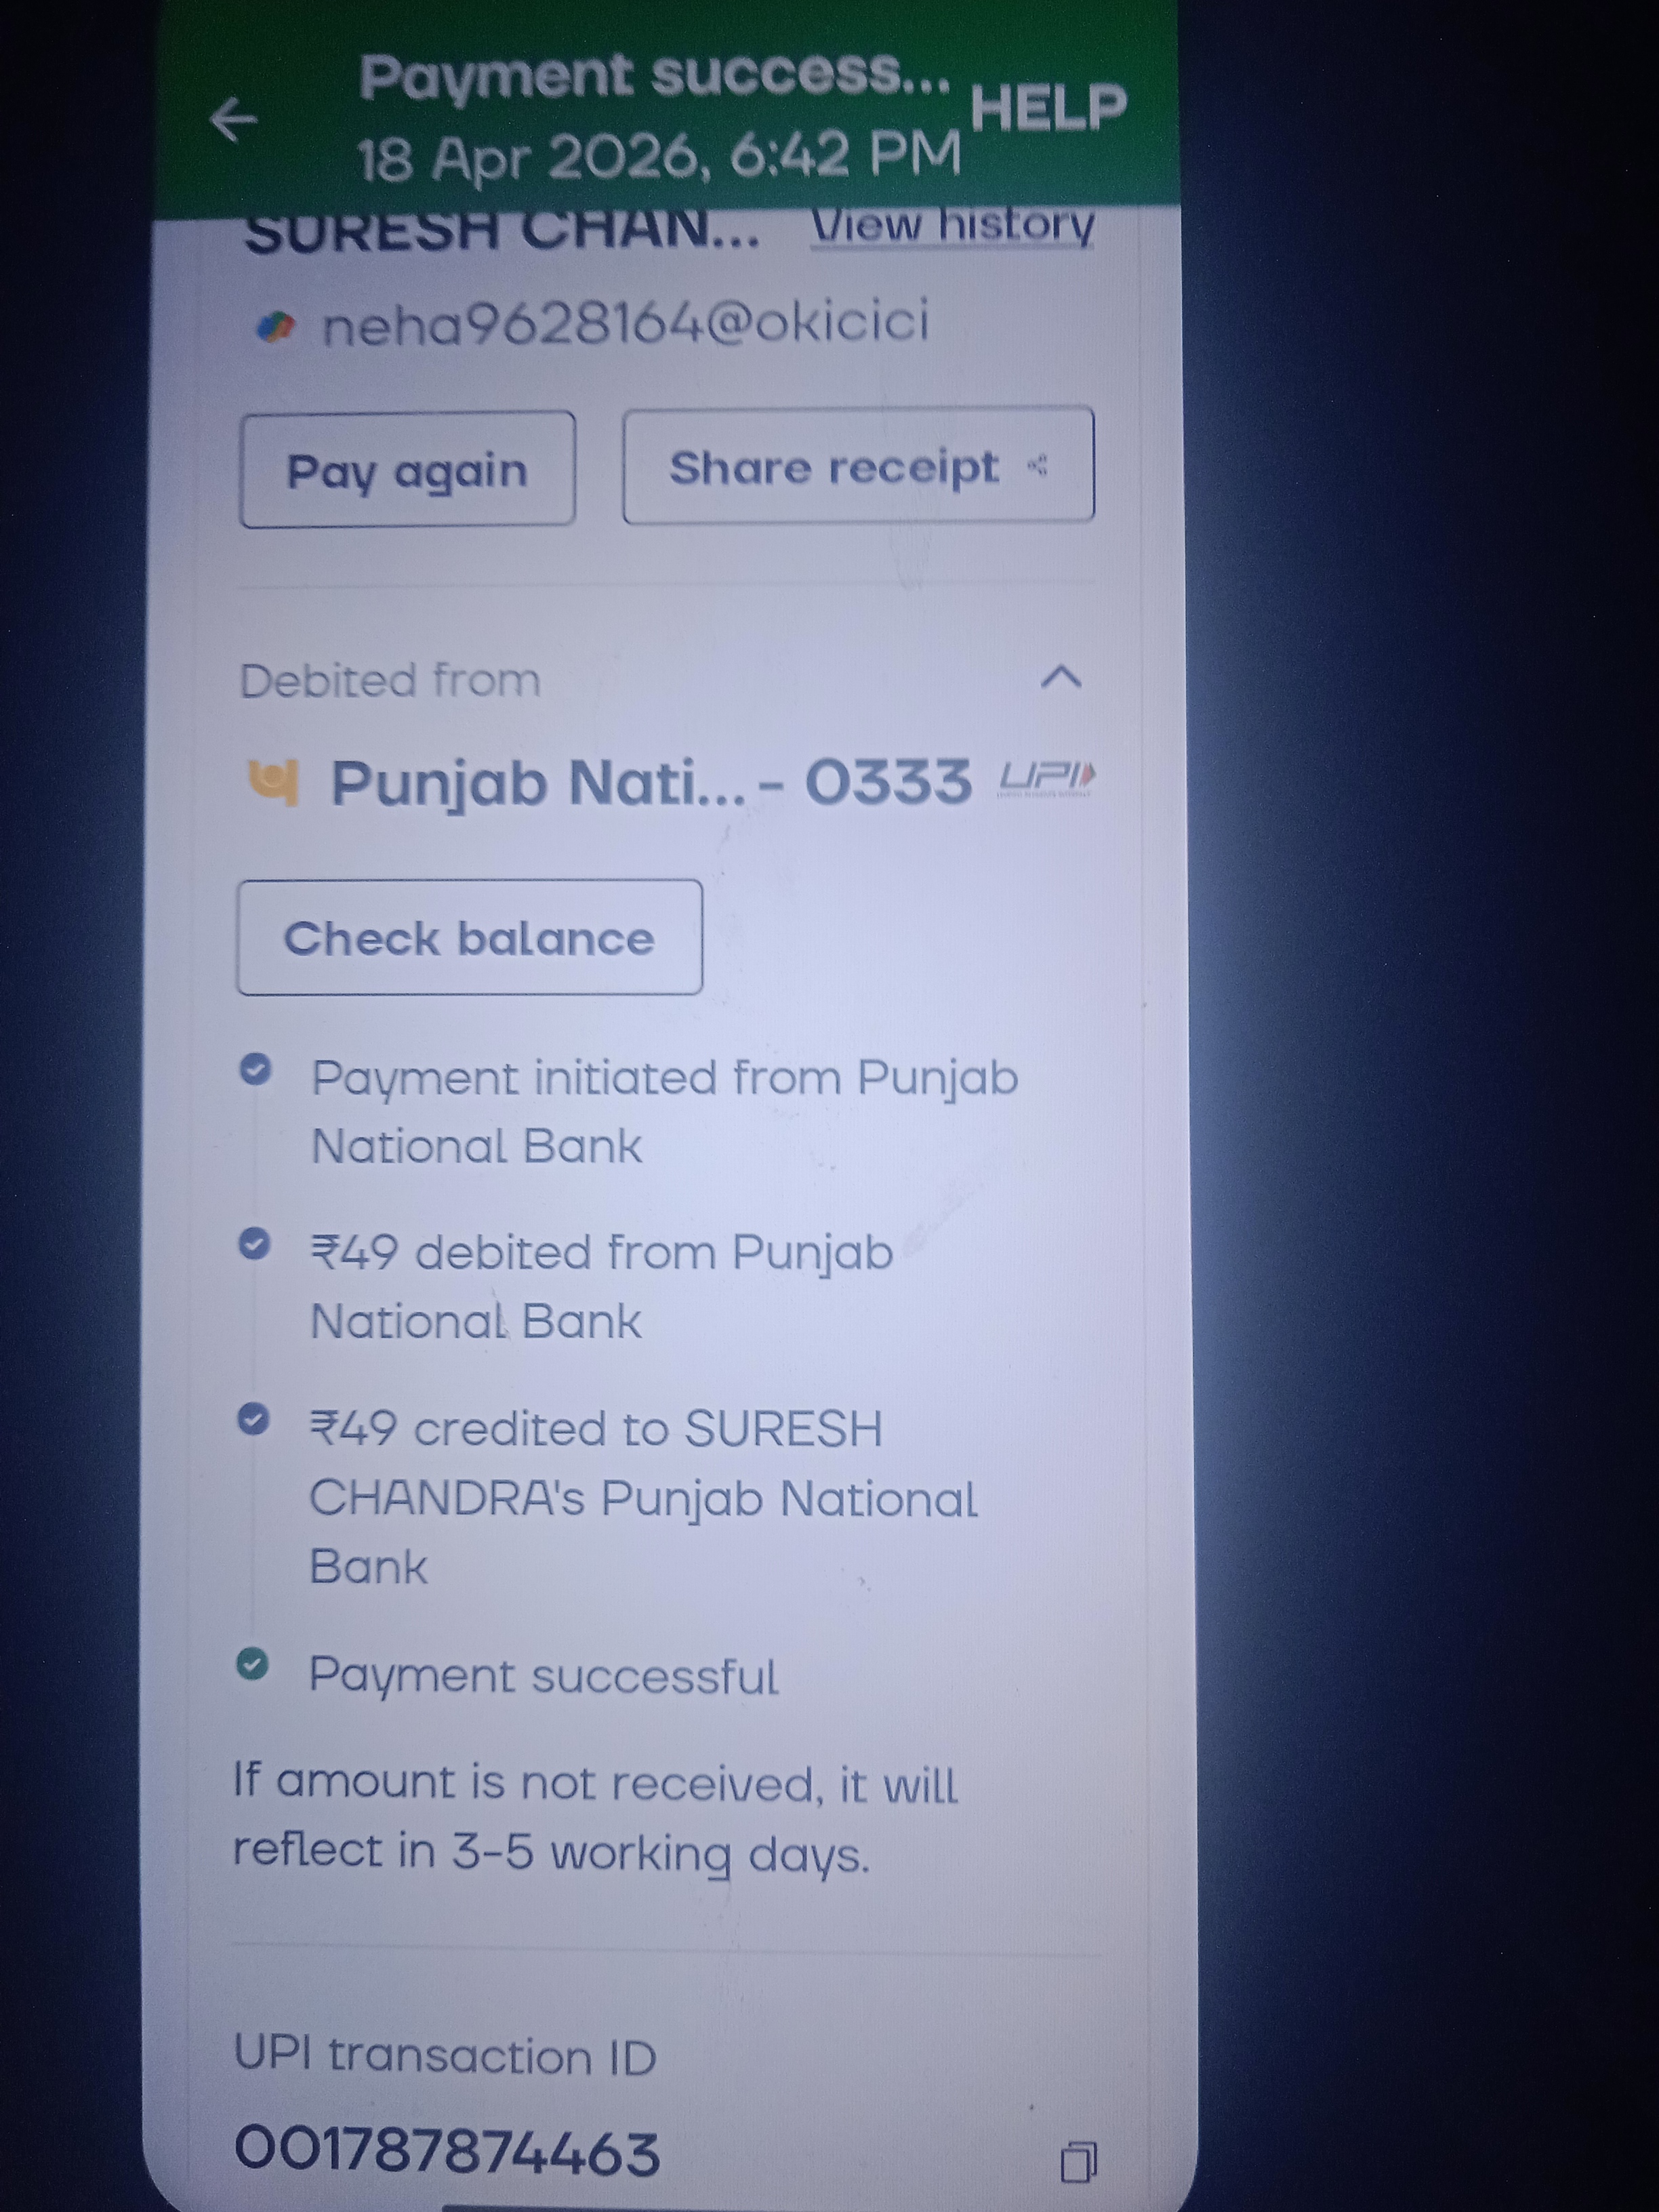Tap the ₹49 debited step checkmark
1659x2212 pixels.
(254, 1244)
